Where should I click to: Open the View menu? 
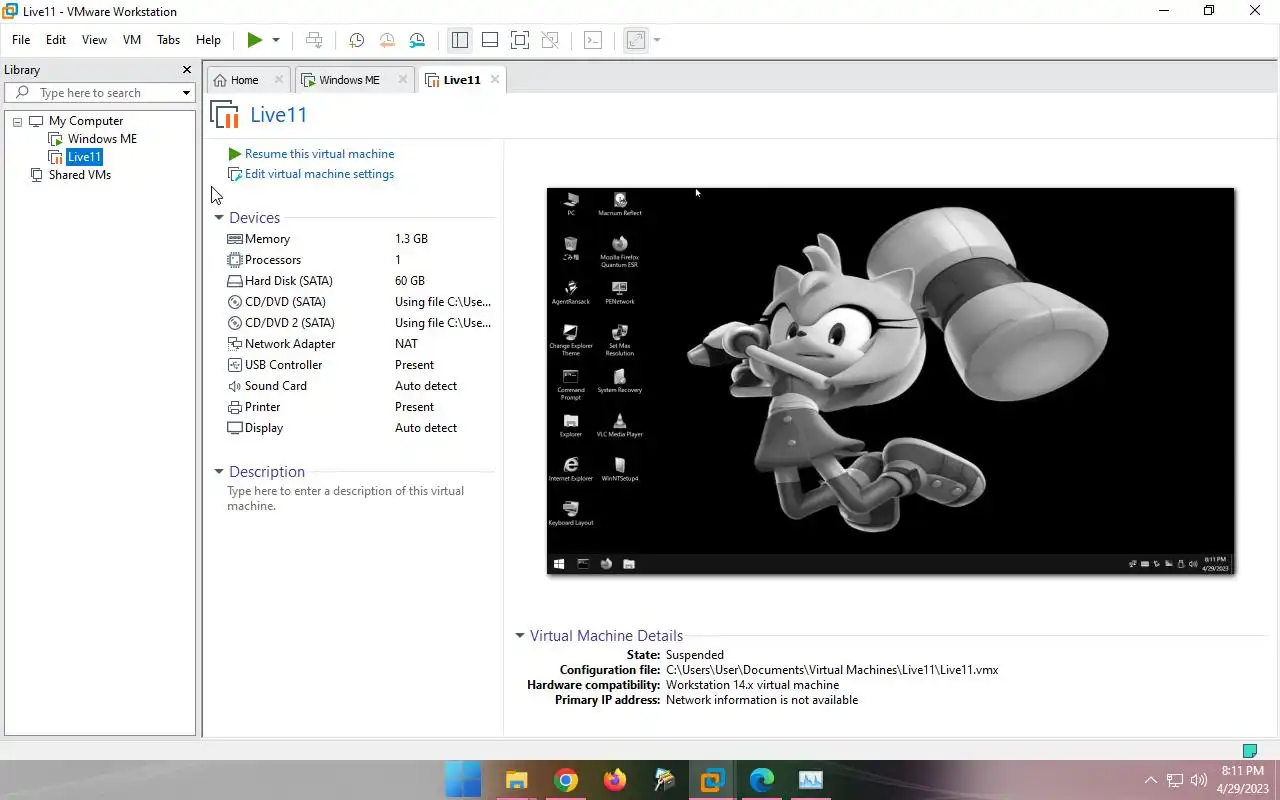point(94,40)
